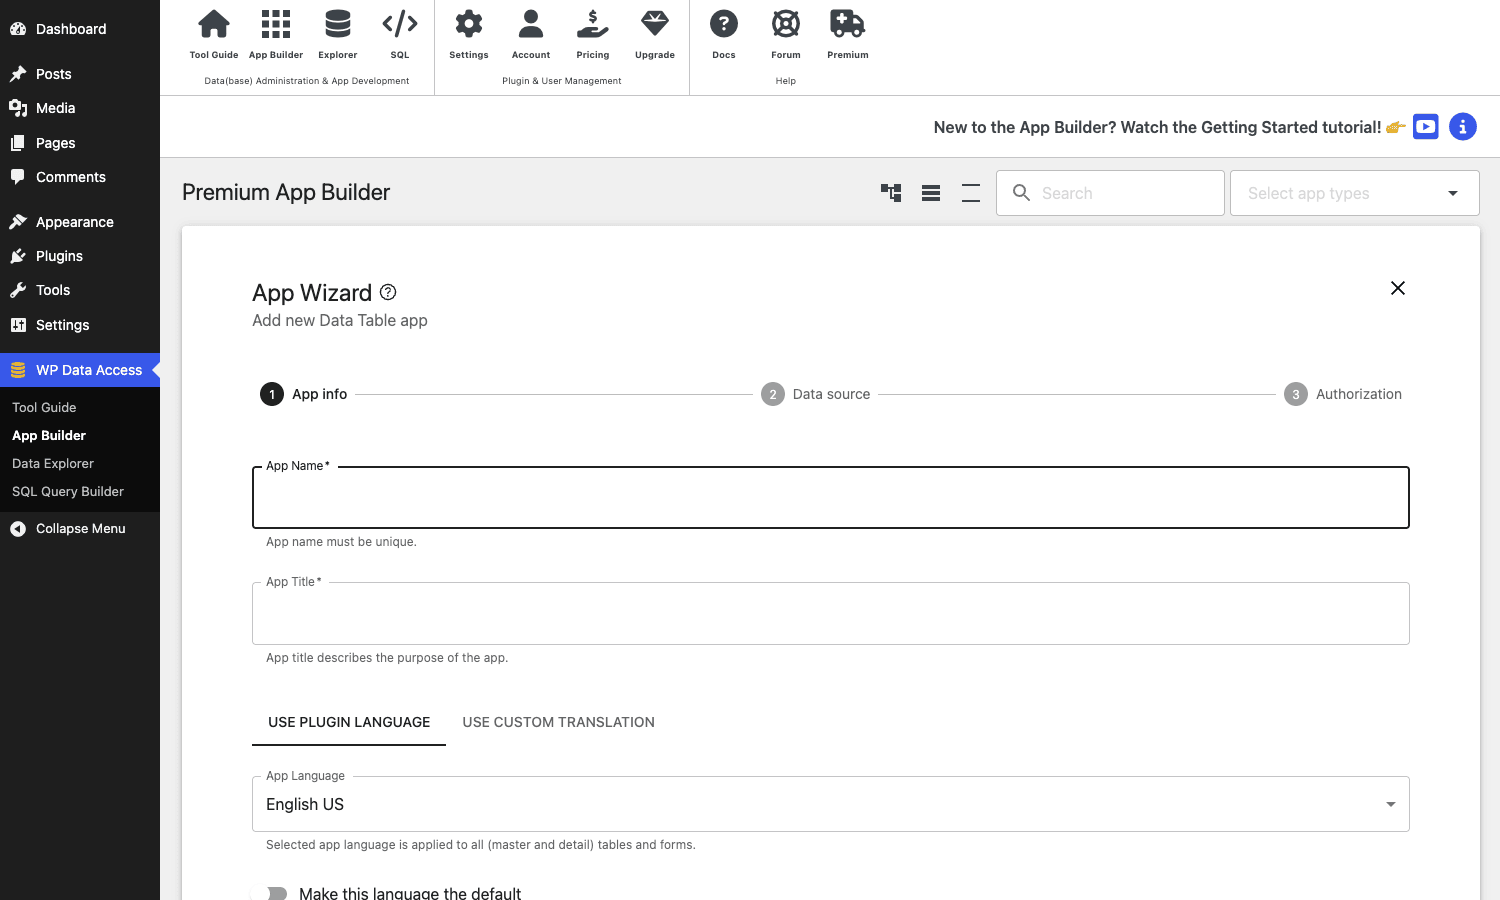Click the Dashboard icon in sidebar
Image resolution: width=1500 pixels, height=900 pixels.
[18, 29]
